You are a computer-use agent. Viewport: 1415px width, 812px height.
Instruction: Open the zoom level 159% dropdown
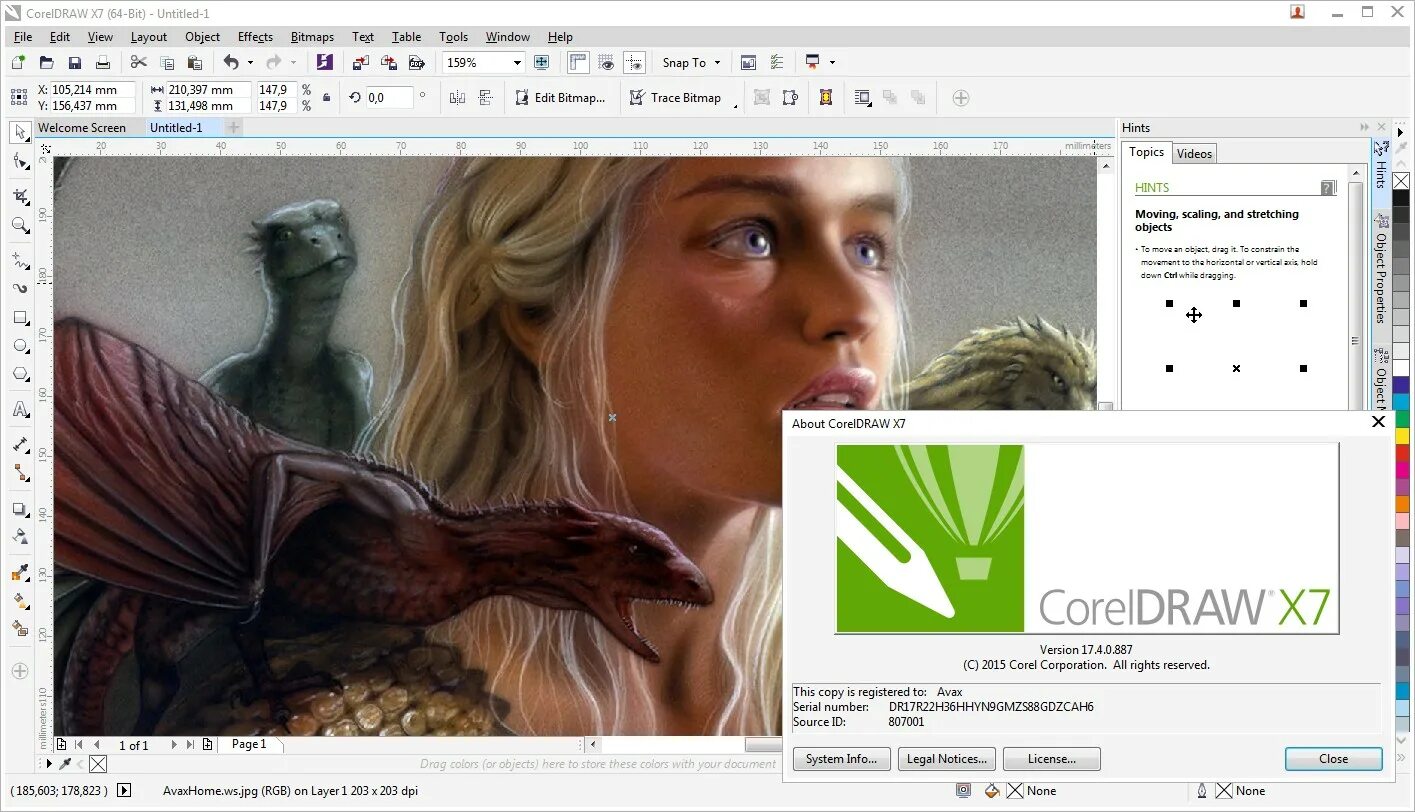pos(517,62)
